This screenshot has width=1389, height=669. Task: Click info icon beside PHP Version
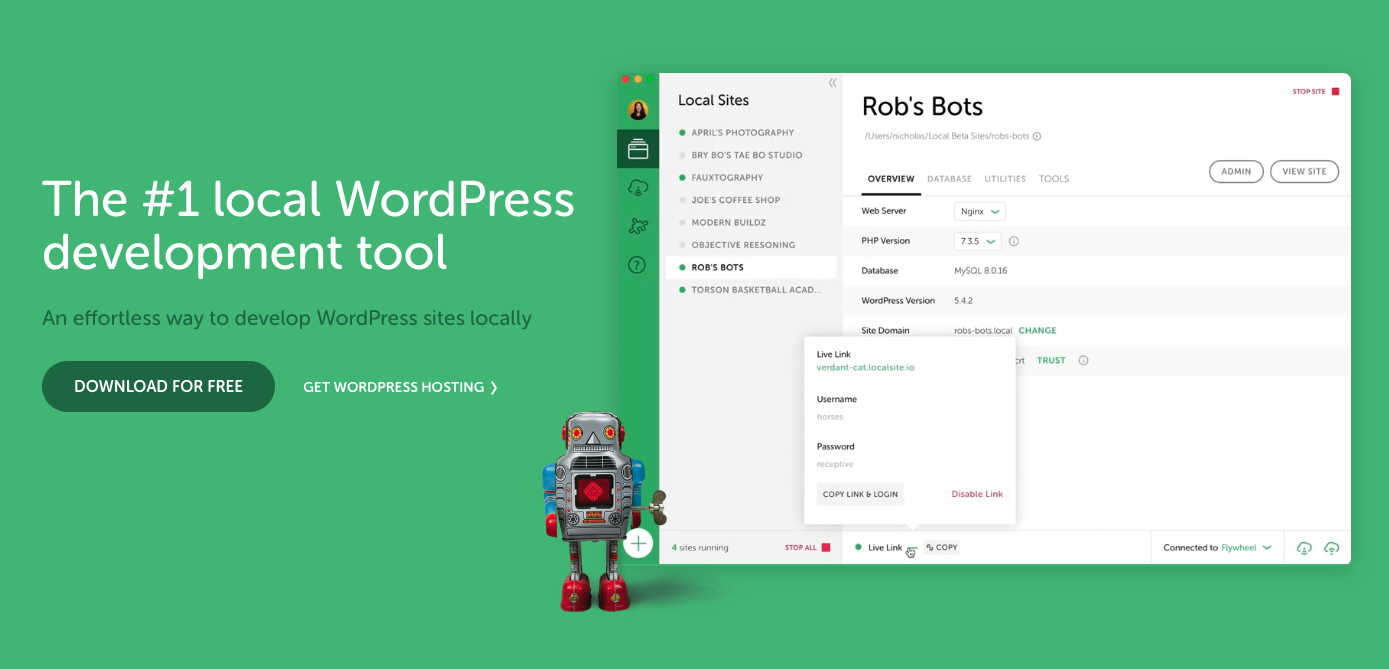coord(1013,241)
